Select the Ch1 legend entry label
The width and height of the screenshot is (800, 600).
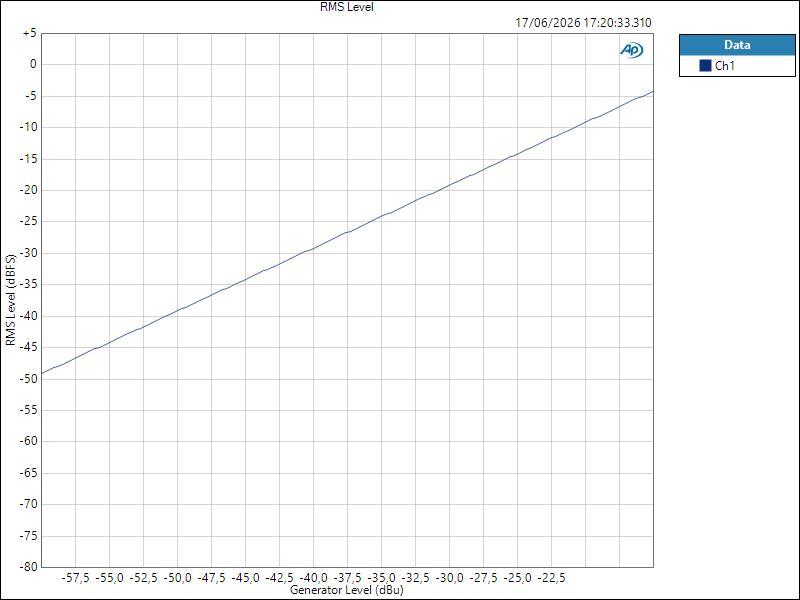(724, 65)
